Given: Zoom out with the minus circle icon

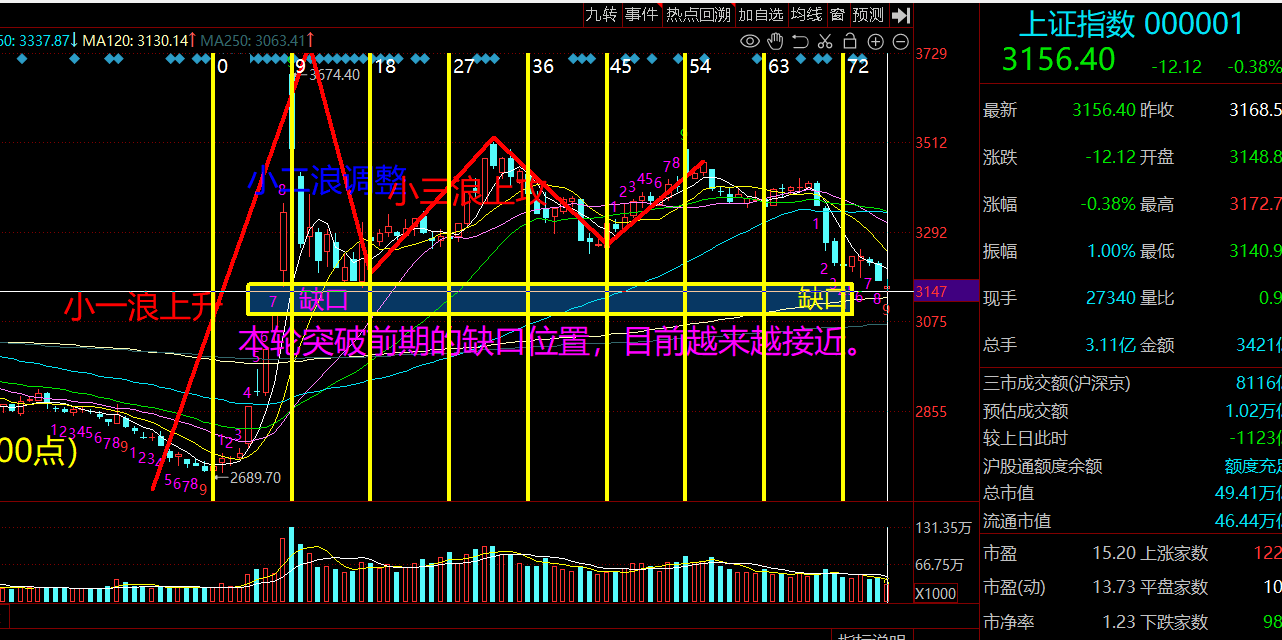Looking at the screenshot, I should click(900, 41).
